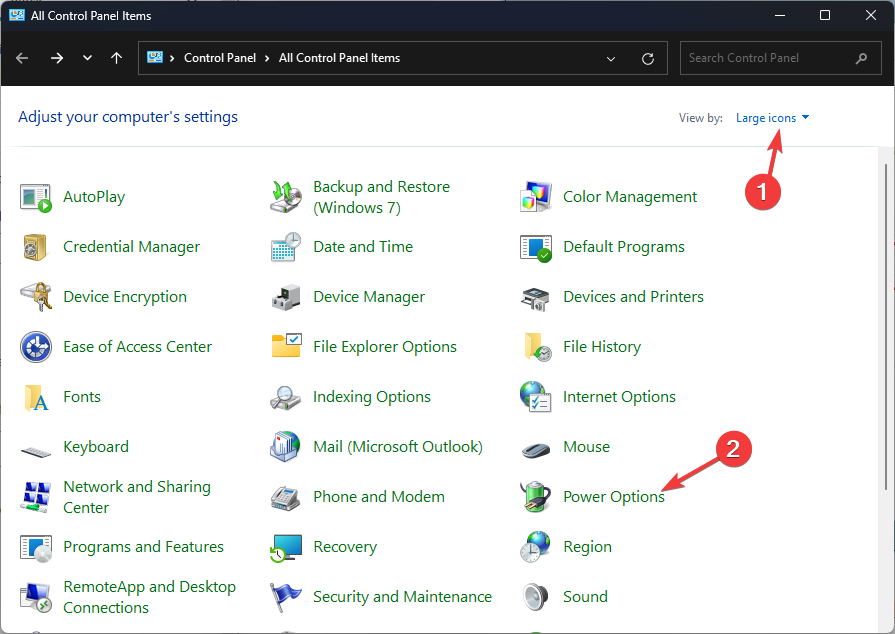
Task: Click the Sound speaker icon
Action: [x=535, y=597]
